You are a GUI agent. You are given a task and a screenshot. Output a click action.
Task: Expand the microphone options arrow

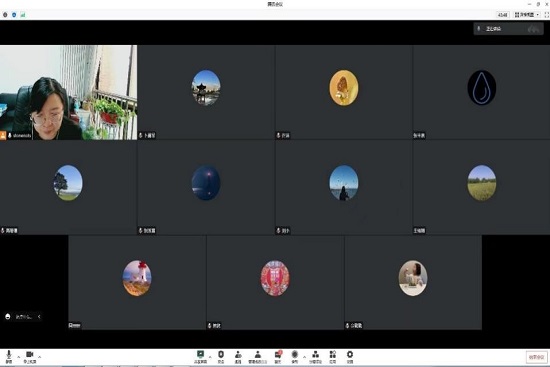(19, 357)
